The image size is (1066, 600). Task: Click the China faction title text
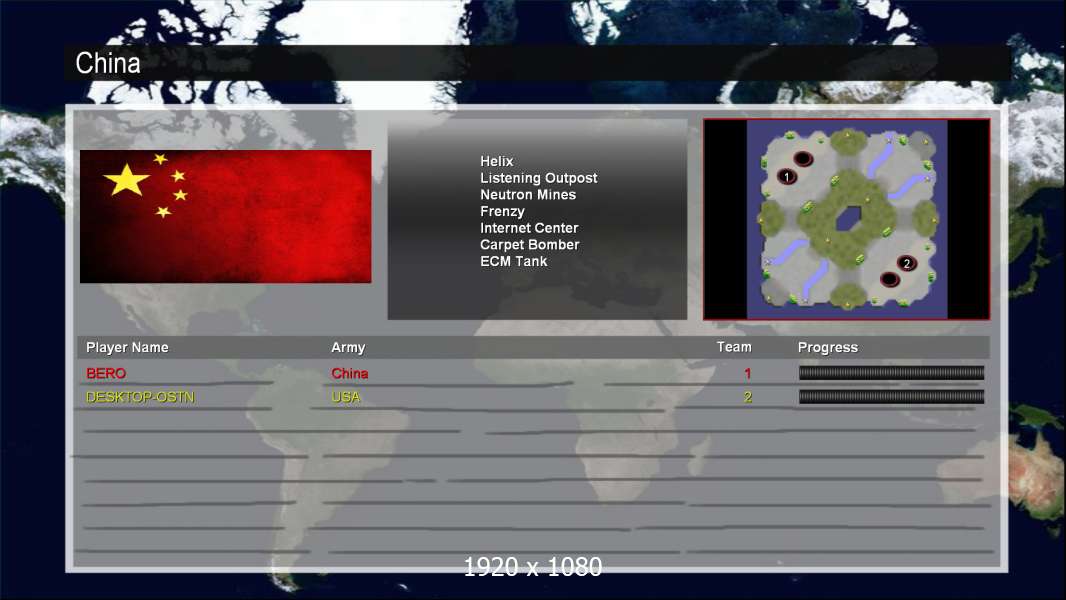tap(107, 63)
